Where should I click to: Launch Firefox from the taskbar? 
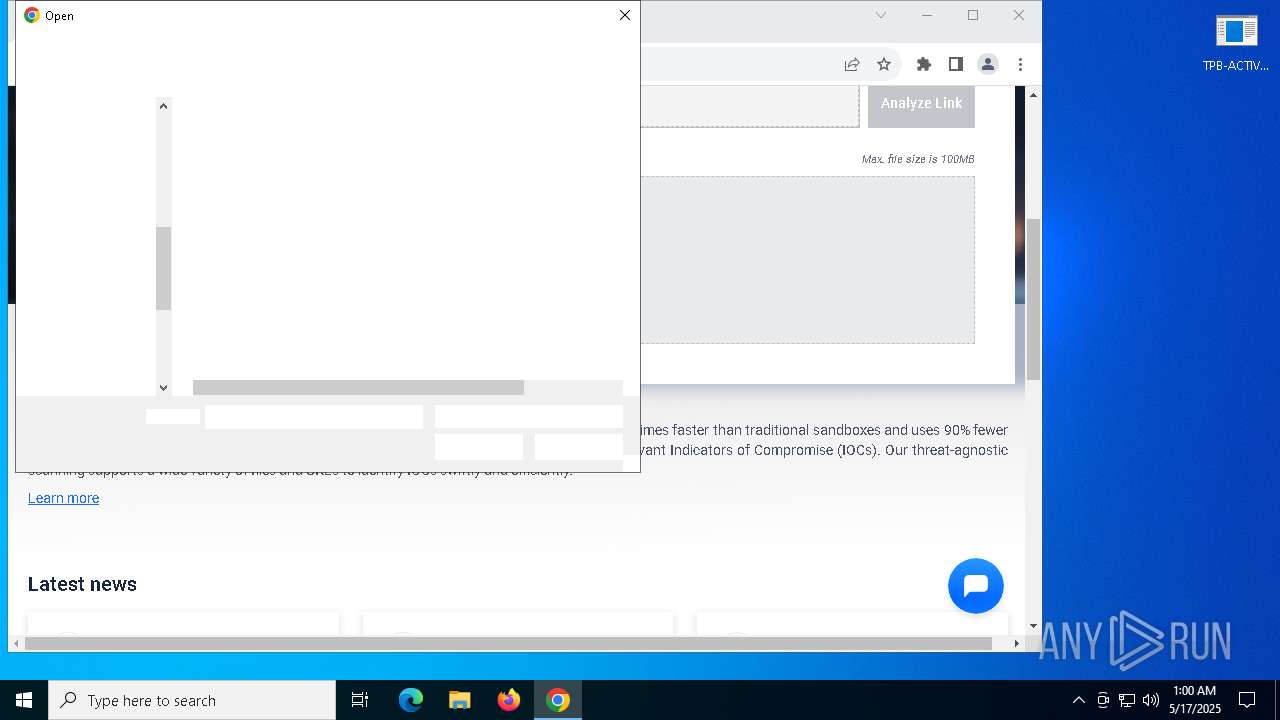coord(508,700)
